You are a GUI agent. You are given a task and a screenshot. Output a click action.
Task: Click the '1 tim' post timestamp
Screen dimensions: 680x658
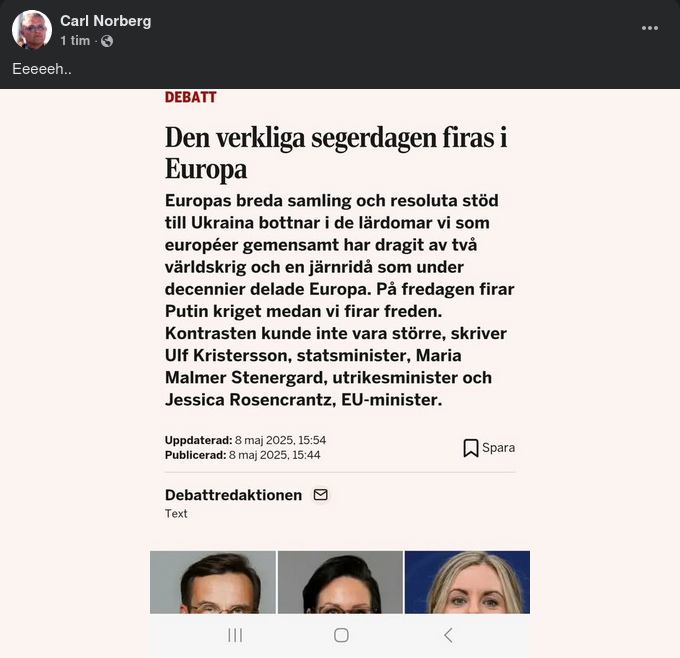(x=75, y=41)
